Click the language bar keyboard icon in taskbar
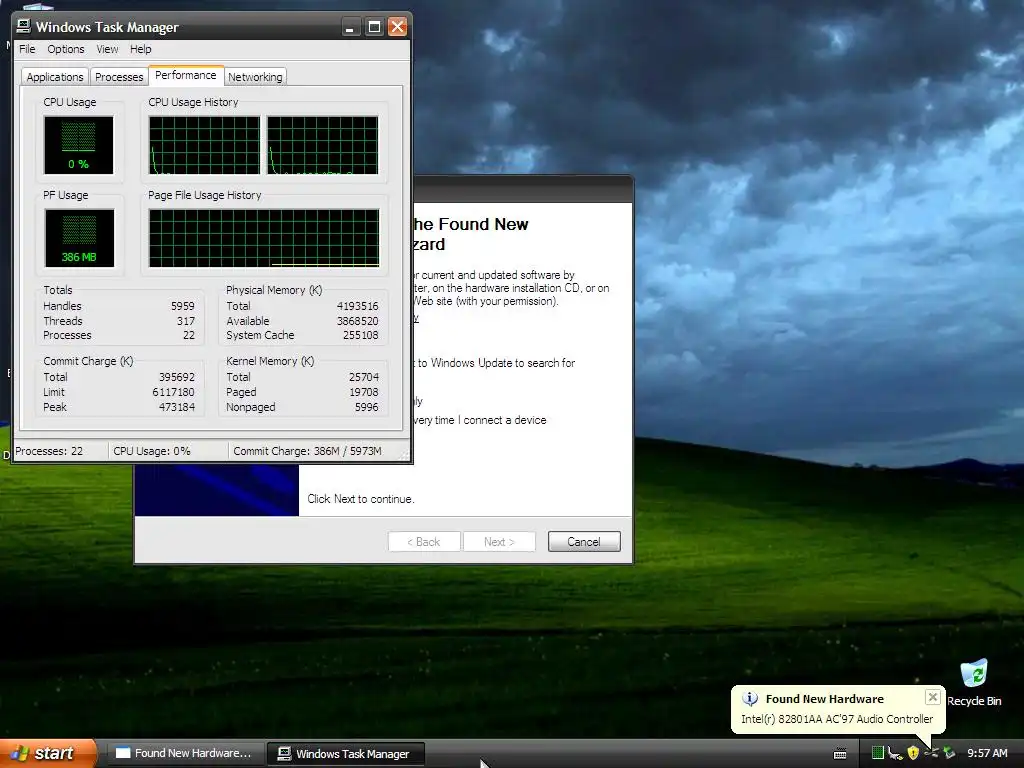This screenshot has height=768, width=1024. [840, 754]
